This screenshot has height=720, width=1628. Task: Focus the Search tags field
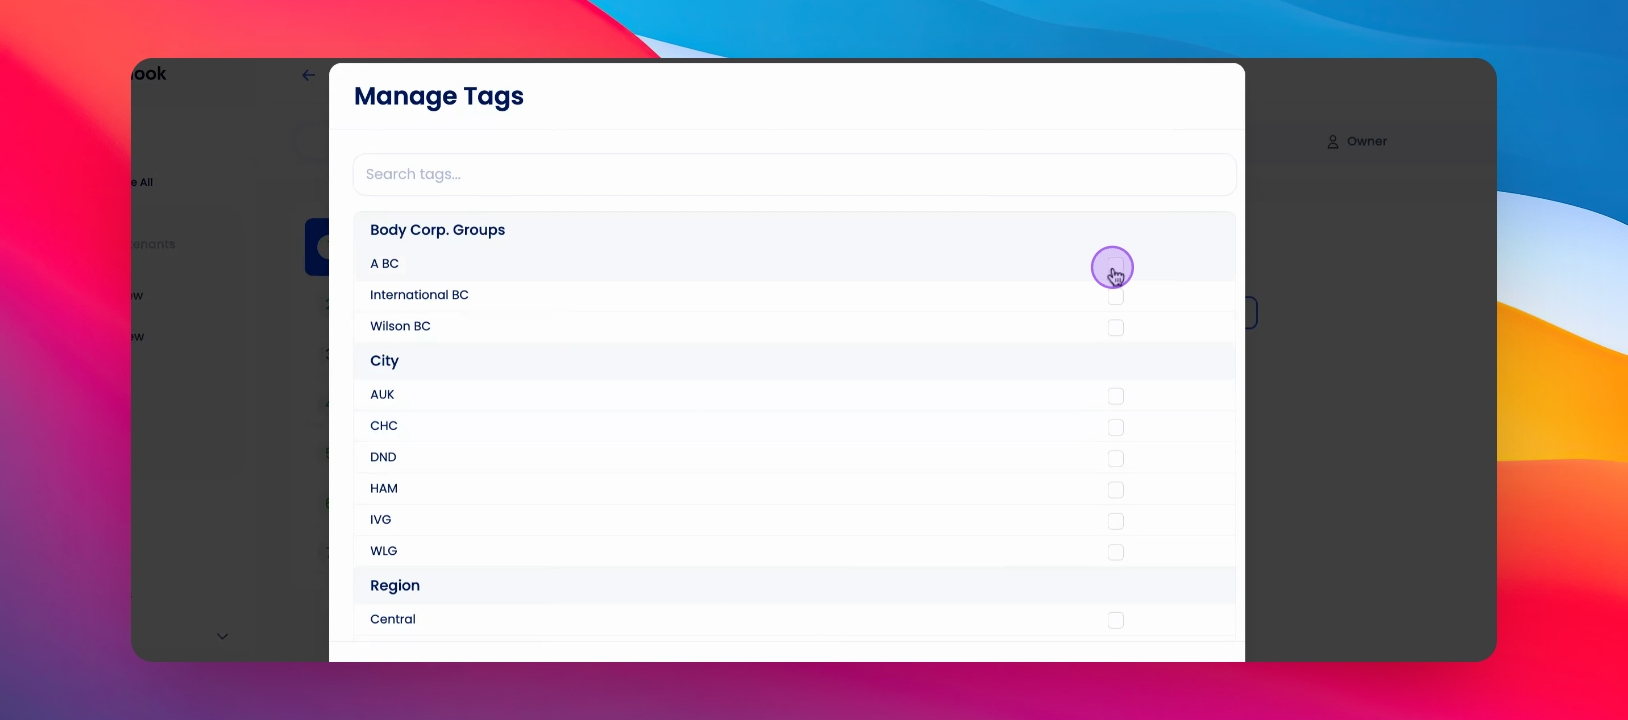coord(794,174)
